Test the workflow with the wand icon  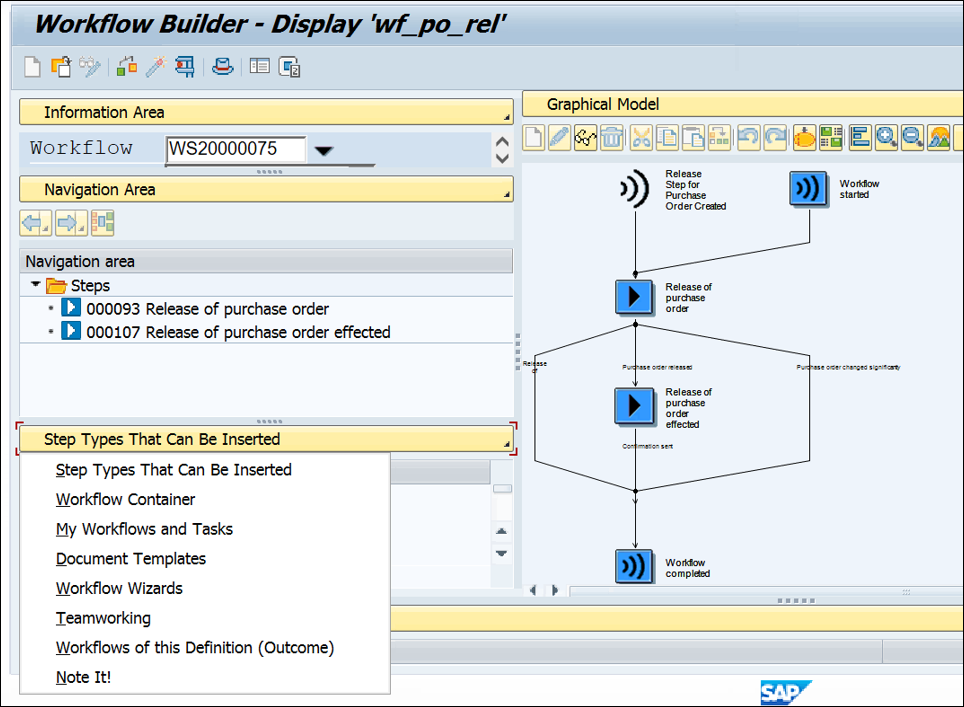(x=155, y=66)
